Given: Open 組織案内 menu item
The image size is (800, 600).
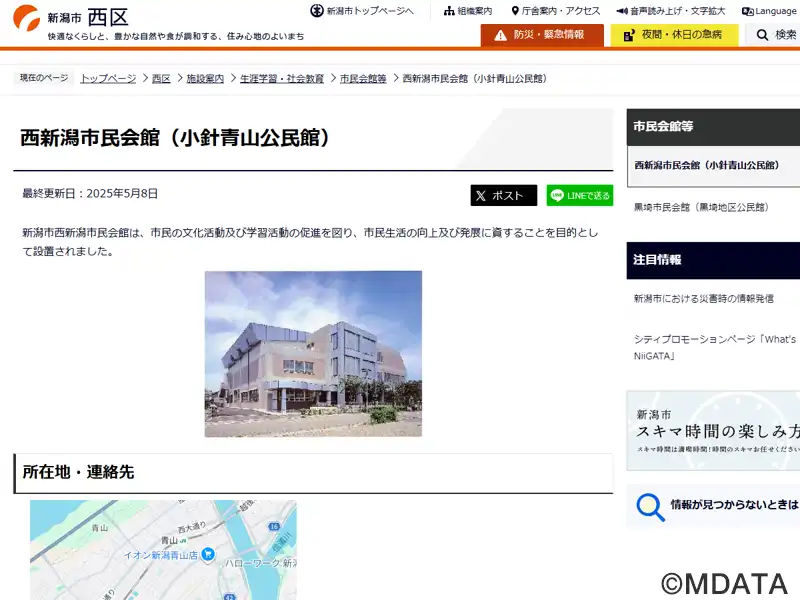Looking at the screenshot, I should pos(468,11).
